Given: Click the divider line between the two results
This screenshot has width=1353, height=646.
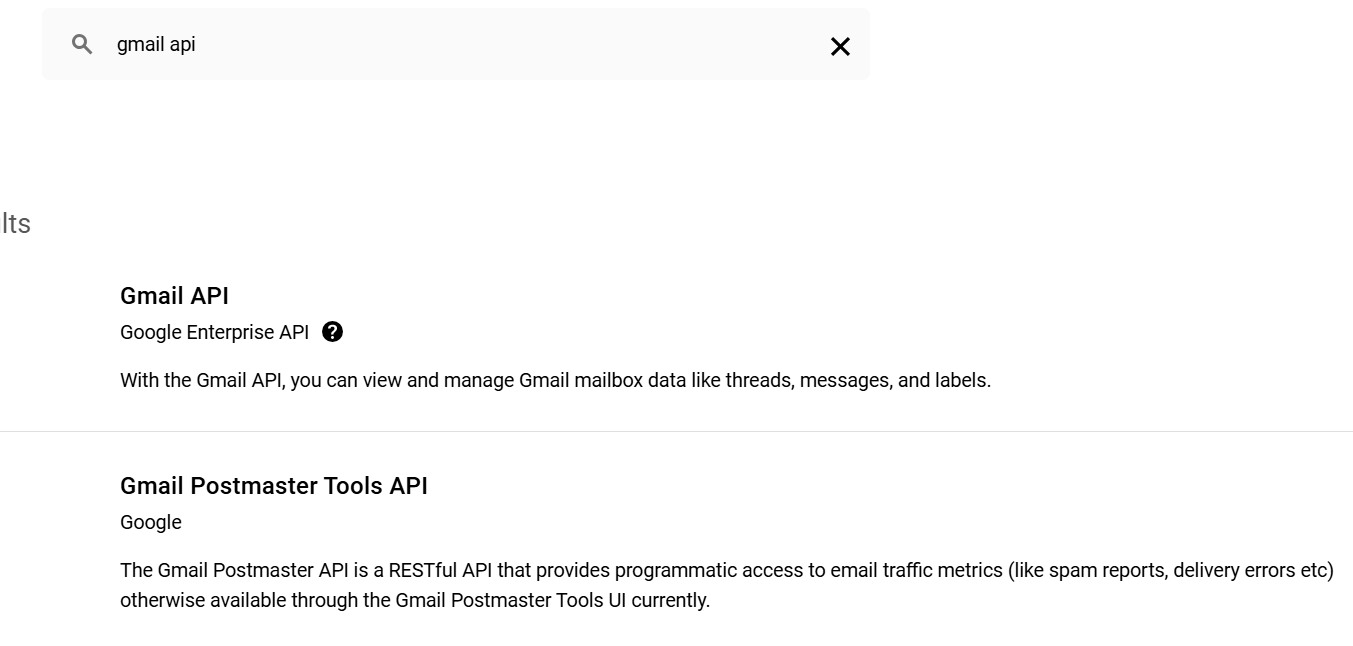Looking at the screenshot, I should 676,432.
